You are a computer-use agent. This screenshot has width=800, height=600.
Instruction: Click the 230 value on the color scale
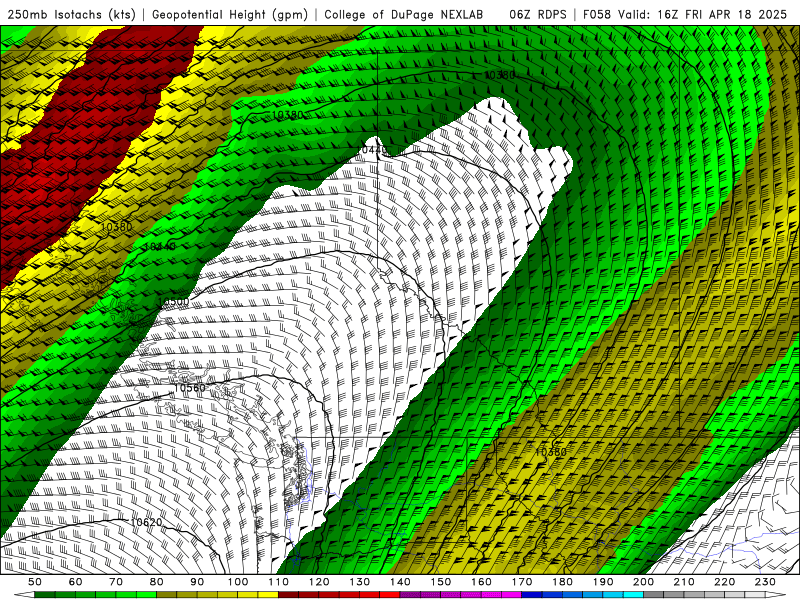765,582
